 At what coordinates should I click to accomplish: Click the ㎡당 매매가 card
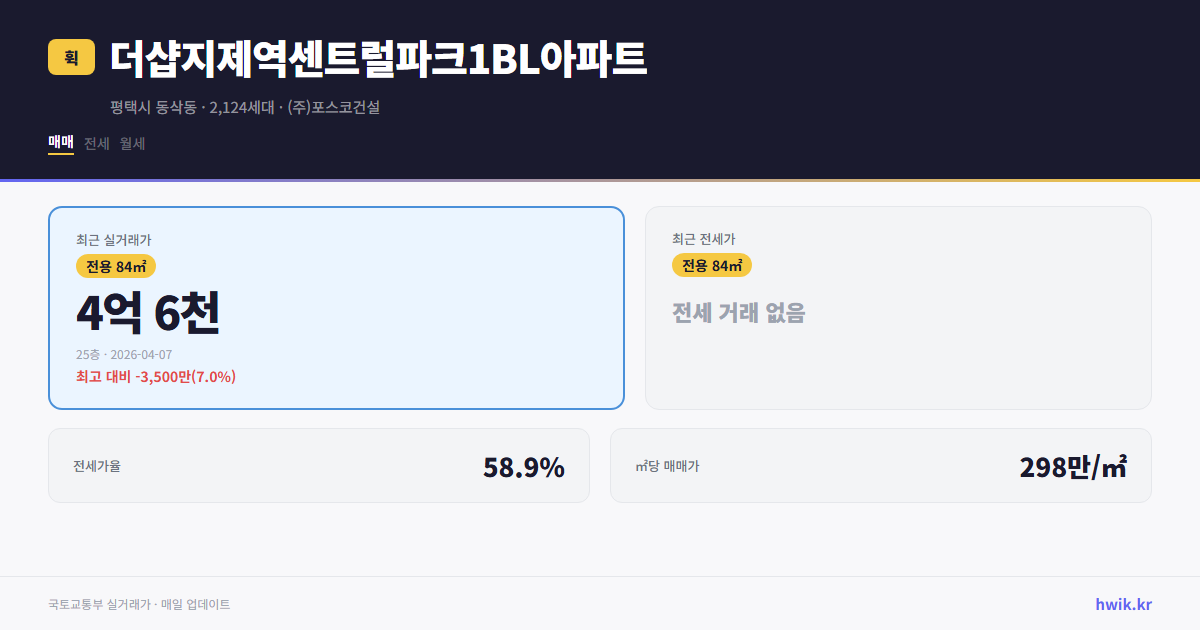[880, 465]
